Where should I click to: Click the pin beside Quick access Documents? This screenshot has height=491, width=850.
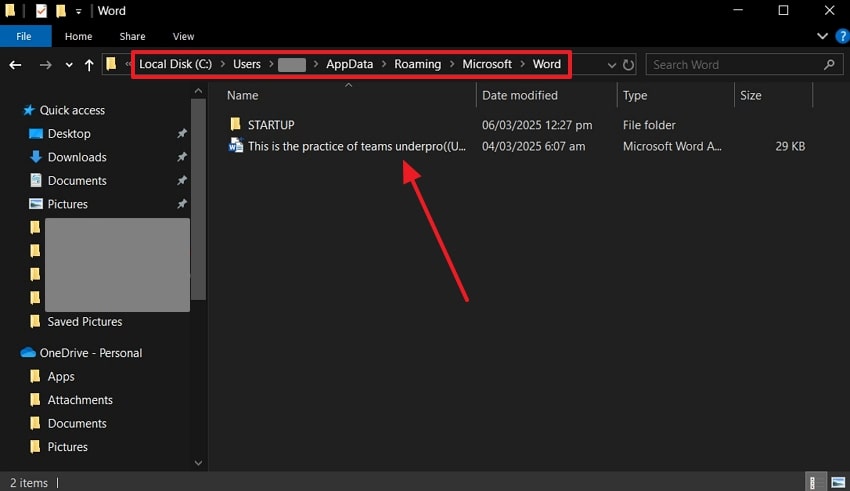(182, 180)
